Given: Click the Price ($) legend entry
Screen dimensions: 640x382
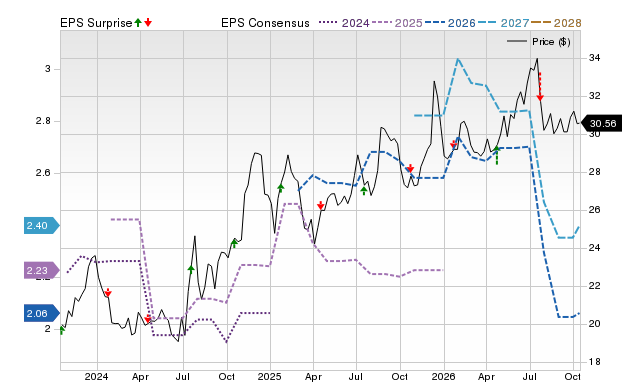Looking at the screenshot, I should [x=538, y=42].
